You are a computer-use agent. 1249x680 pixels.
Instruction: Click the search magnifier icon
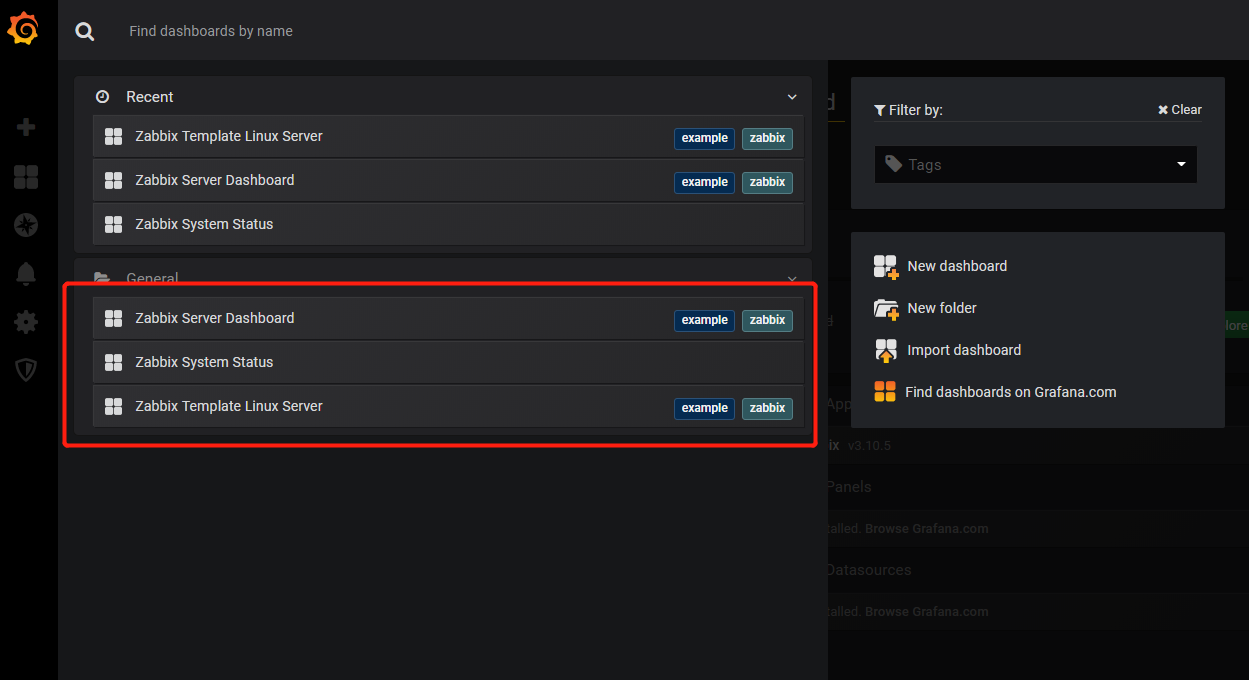(85, 32)
